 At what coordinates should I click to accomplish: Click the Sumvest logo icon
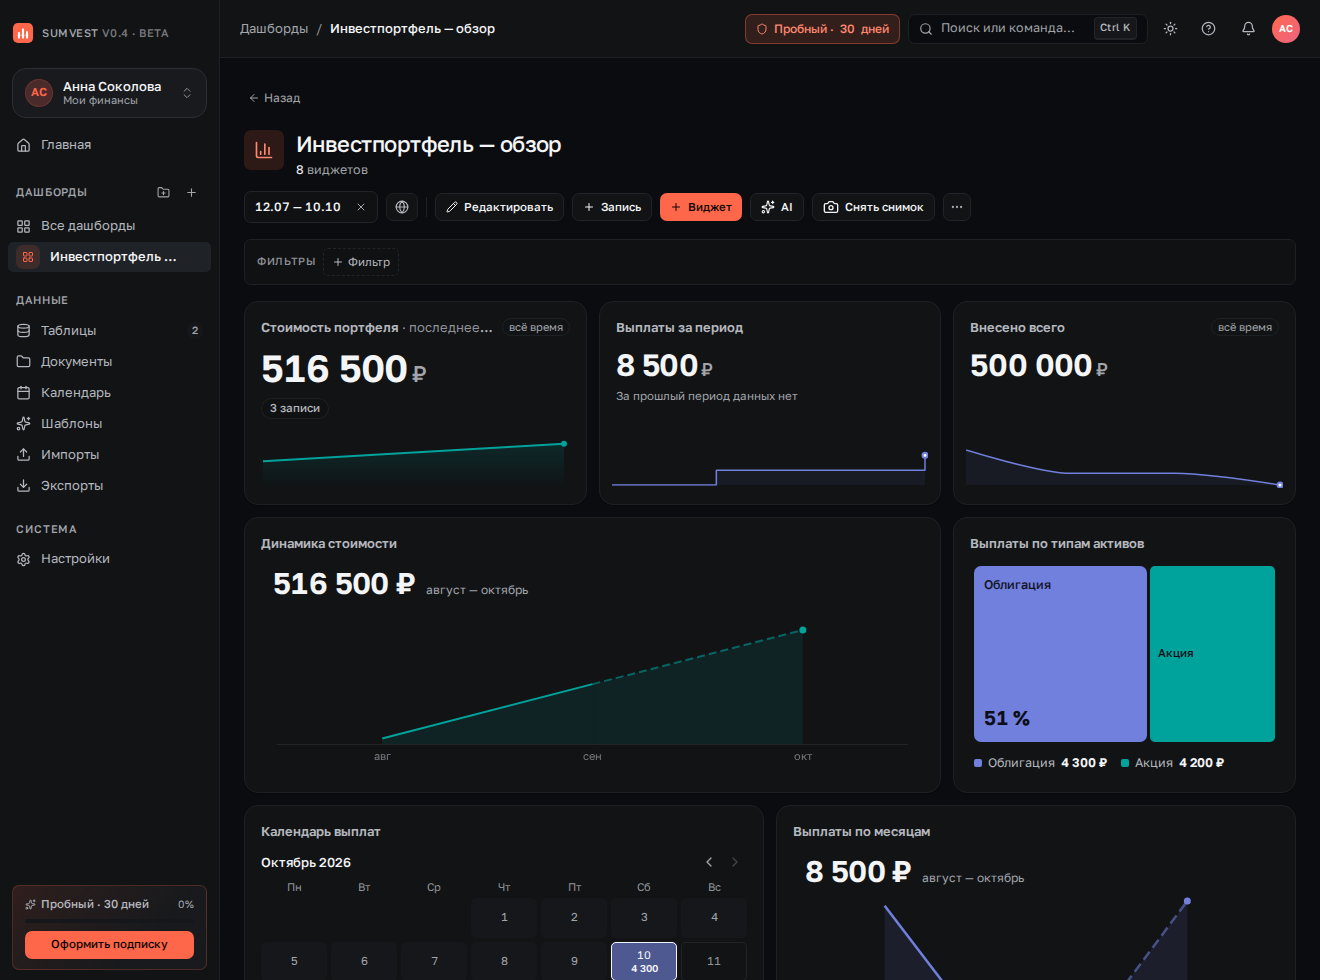coord(23,33)
